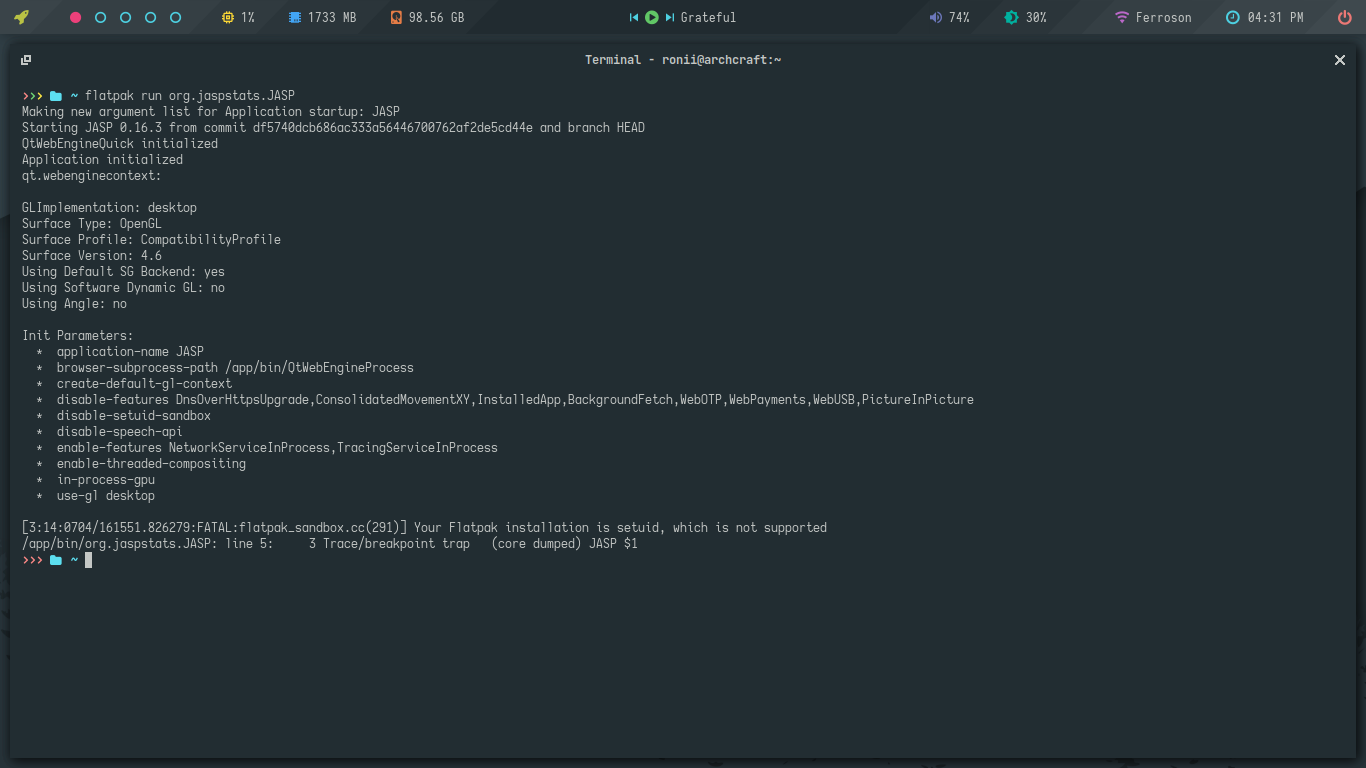Check the 98.56 GB storage icon
This screenshot has height=768, width=1366.
(394, 16)
